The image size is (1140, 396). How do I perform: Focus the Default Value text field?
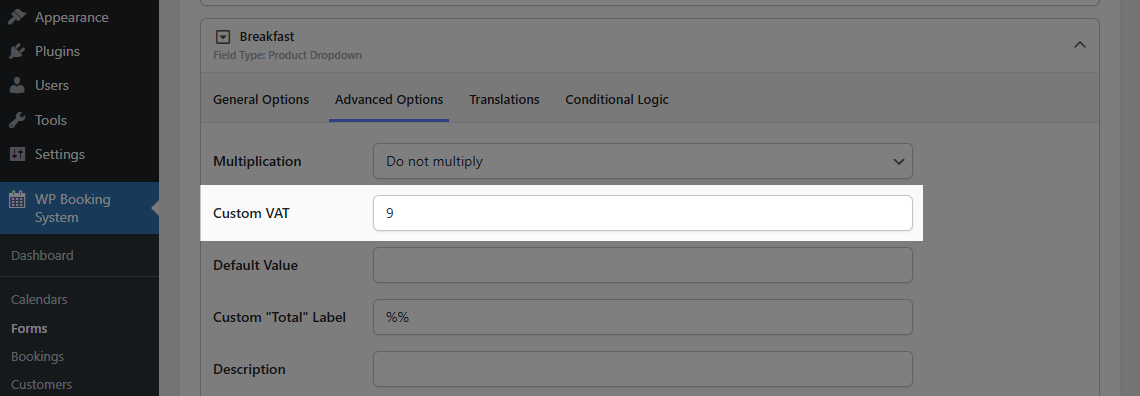(643, 265)
